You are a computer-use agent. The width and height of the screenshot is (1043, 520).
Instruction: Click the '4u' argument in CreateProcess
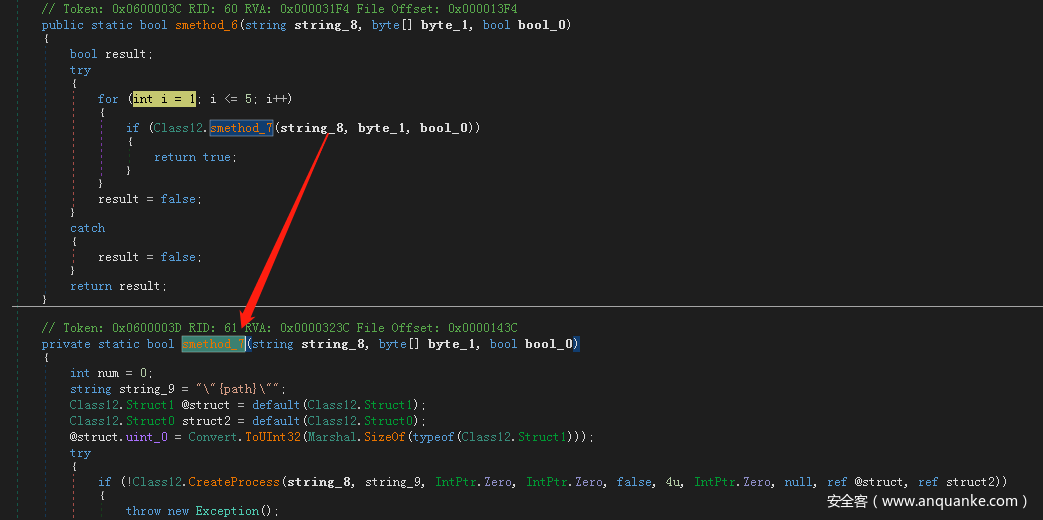(673, 482)
